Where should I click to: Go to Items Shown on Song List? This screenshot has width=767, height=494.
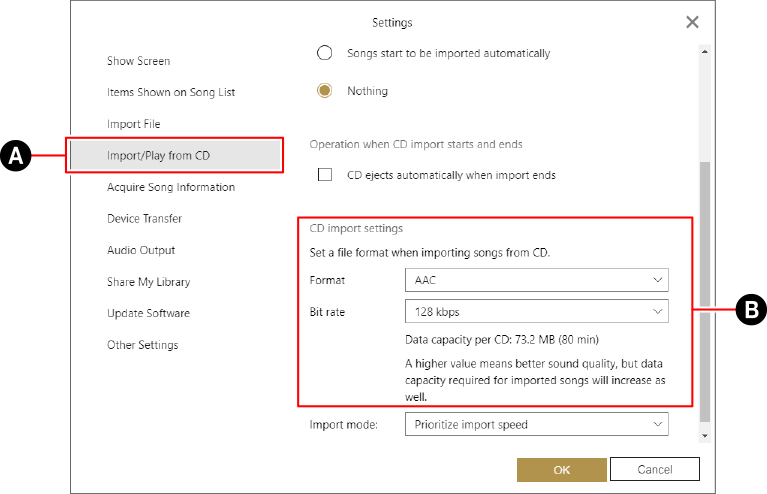[171, 93]
